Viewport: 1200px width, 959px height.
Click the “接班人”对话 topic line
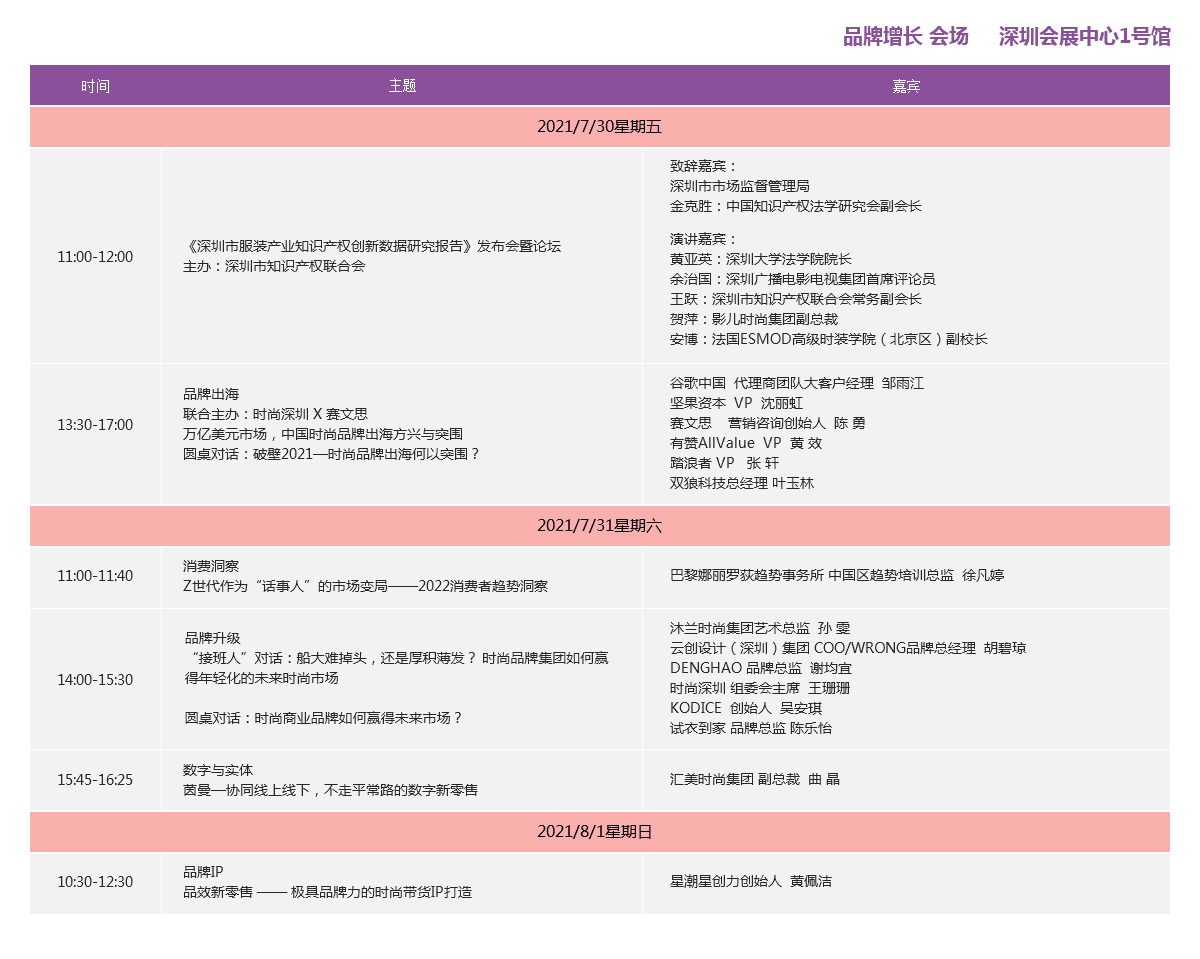pos(397,668)
